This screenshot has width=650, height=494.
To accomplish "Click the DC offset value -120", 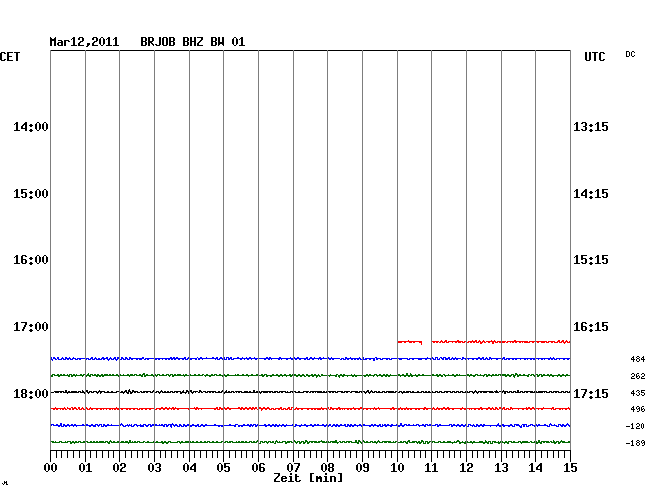I will click(635, 426).
